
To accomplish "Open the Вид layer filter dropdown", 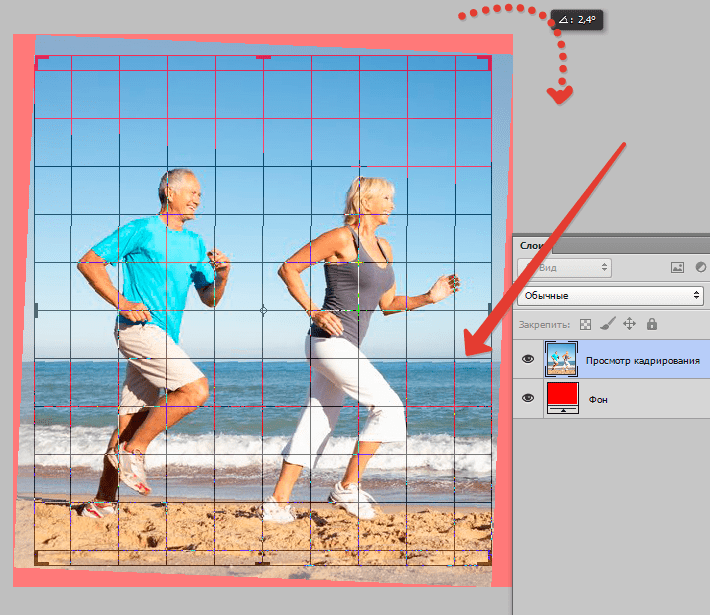I will point(565,268).
